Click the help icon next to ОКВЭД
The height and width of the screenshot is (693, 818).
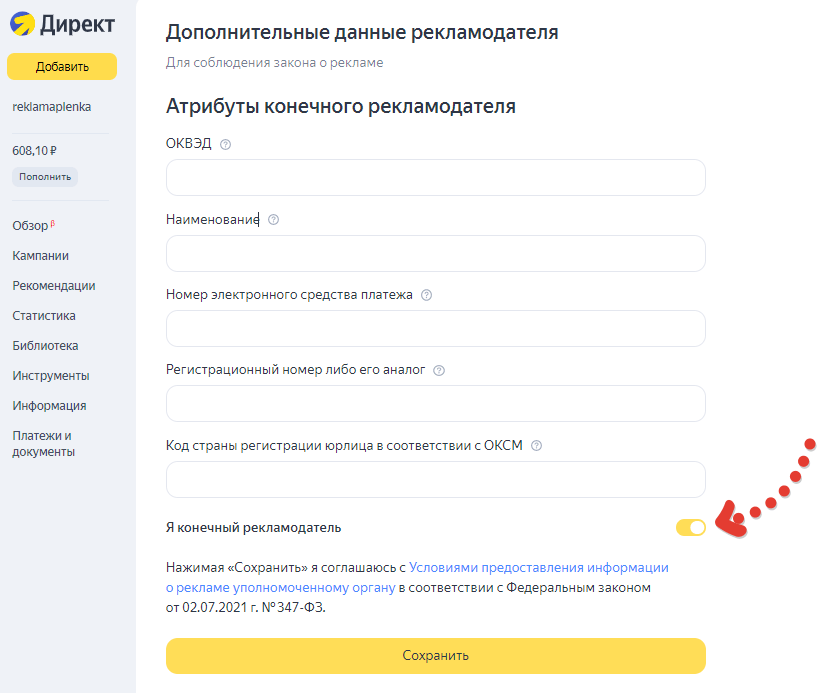point(225,144)
